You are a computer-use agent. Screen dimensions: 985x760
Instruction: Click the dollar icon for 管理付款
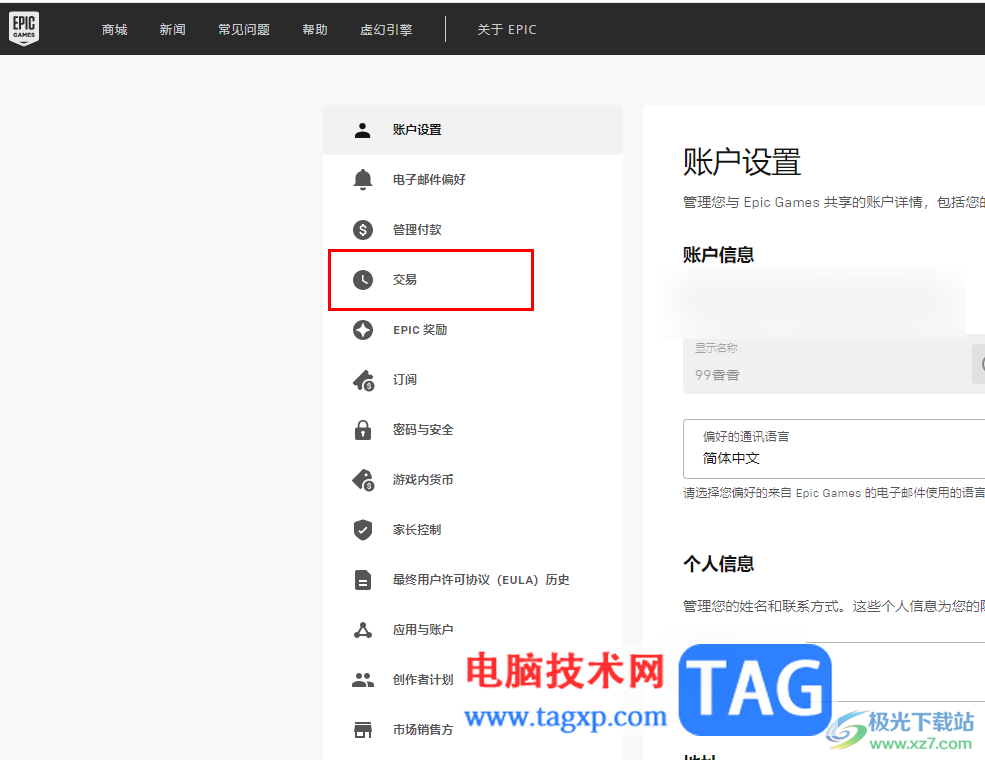pos(362,230)
